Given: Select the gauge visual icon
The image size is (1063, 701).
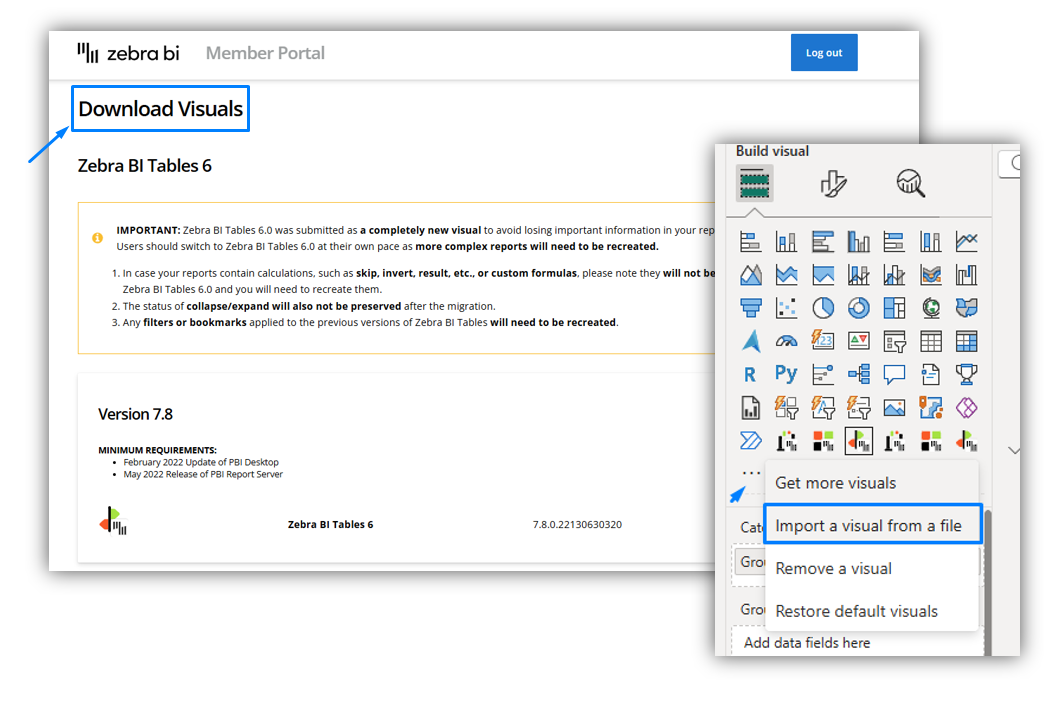Looking at the screenshot, I should pyautogui.click(x=786, y=341).
